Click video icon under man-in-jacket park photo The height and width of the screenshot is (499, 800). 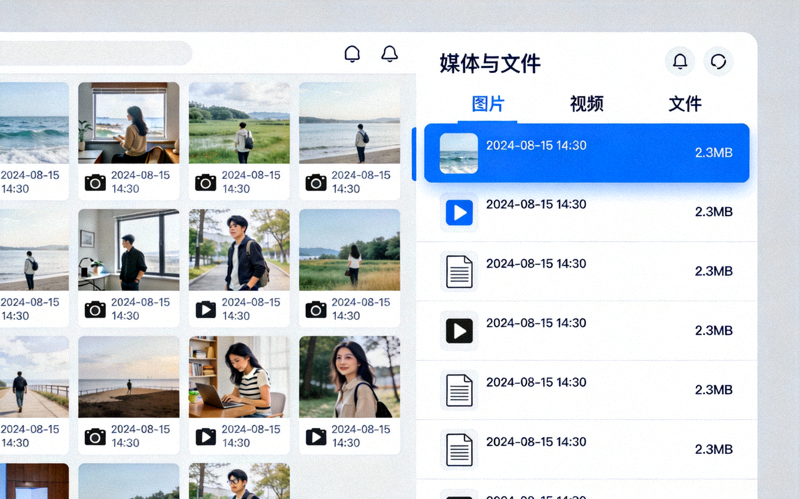[x=206, y=309]
